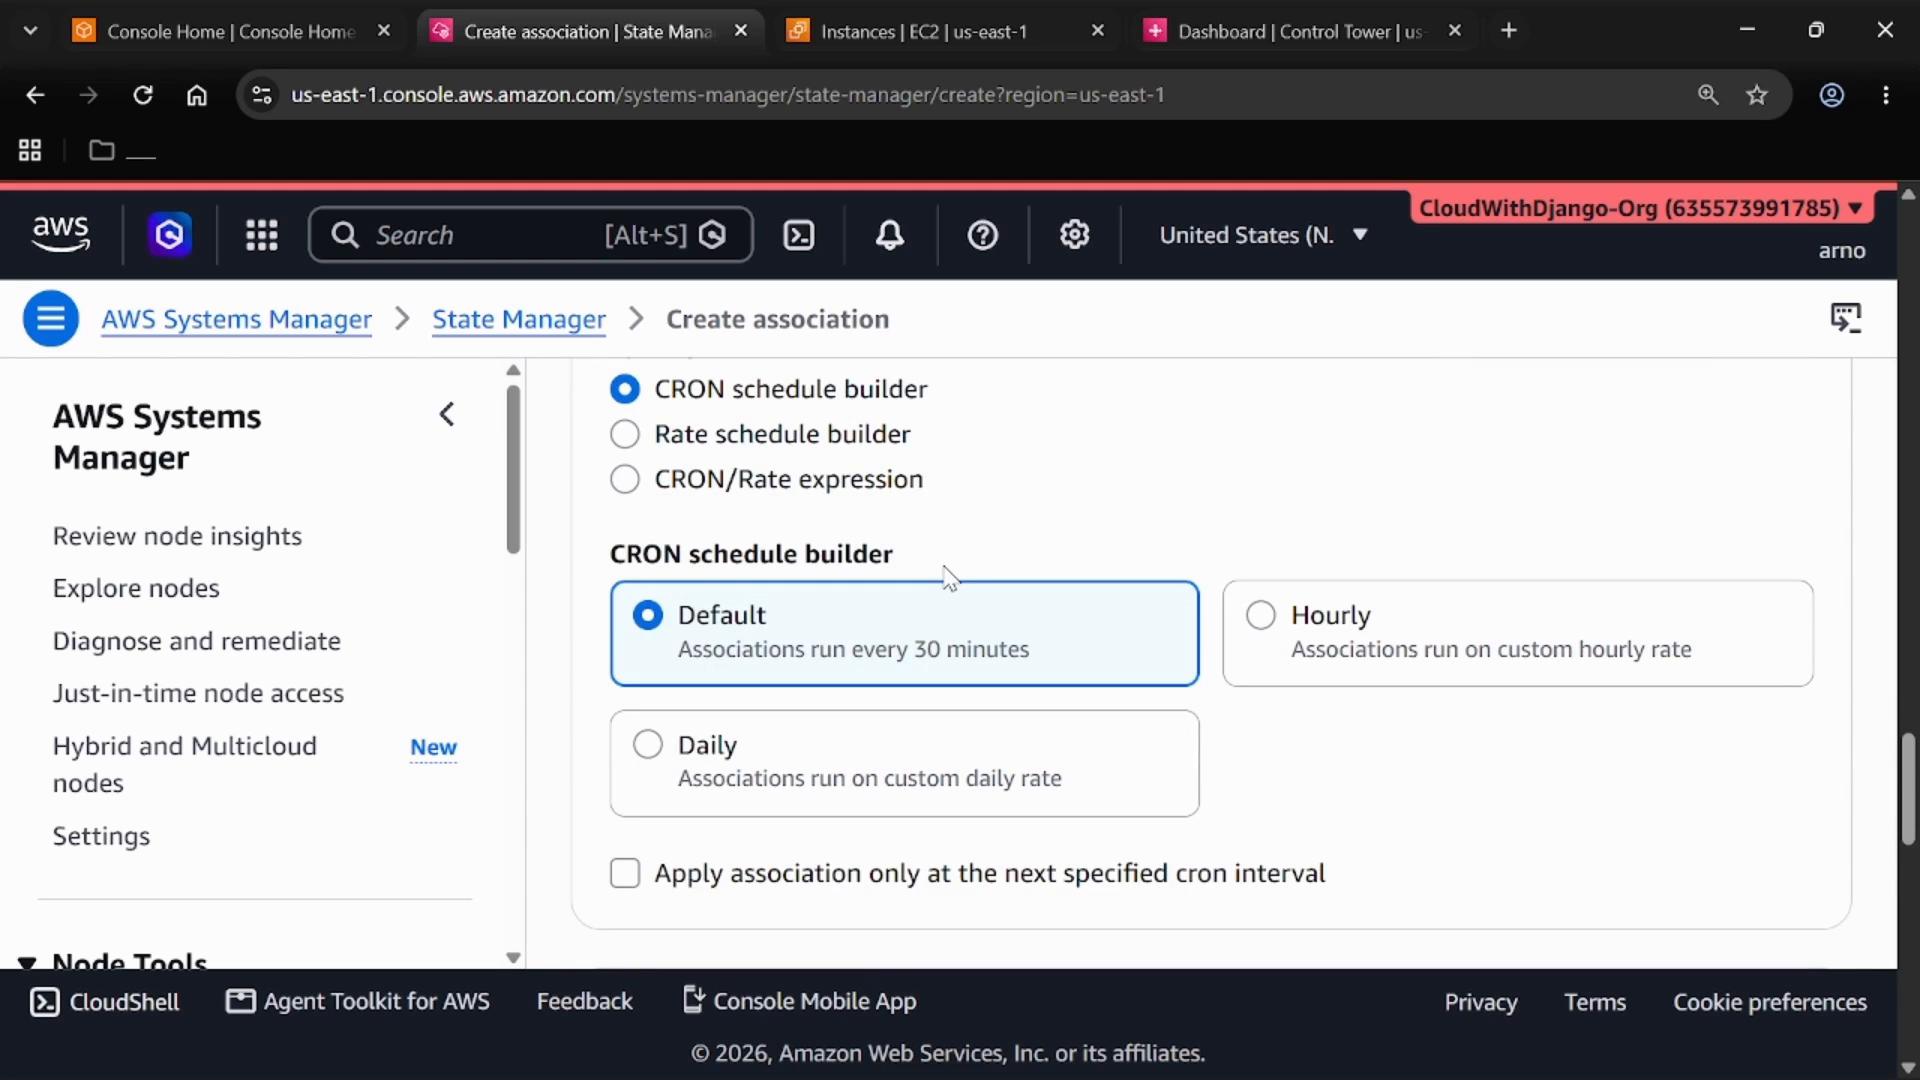
Task: Switch to the Control Tower Dashboard tab
Action: click(1304, 31)
